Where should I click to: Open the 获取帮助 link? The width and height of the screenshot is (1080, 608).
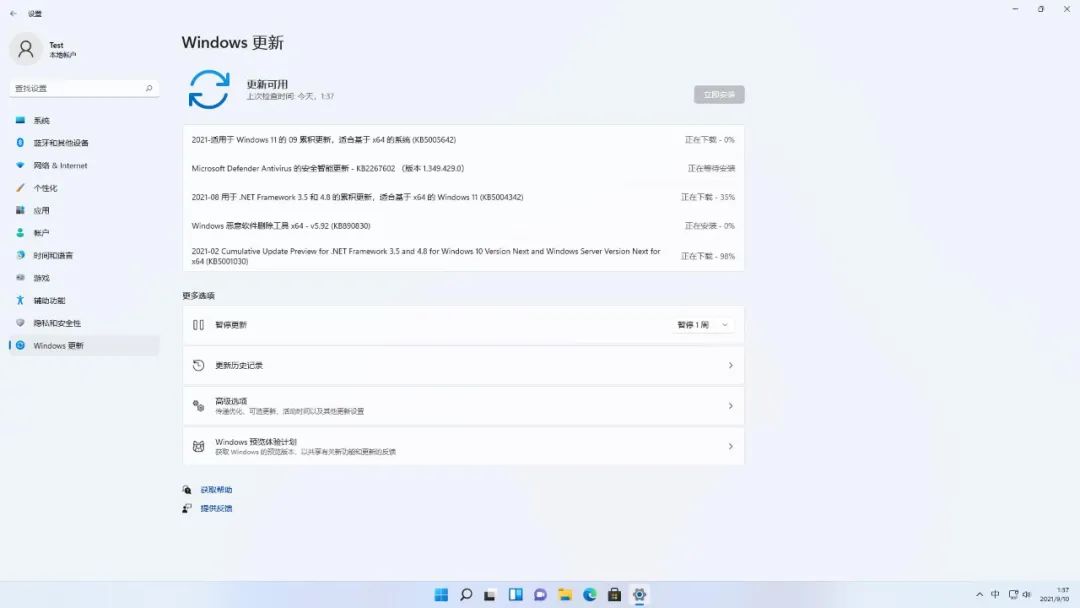click(216, 490)
